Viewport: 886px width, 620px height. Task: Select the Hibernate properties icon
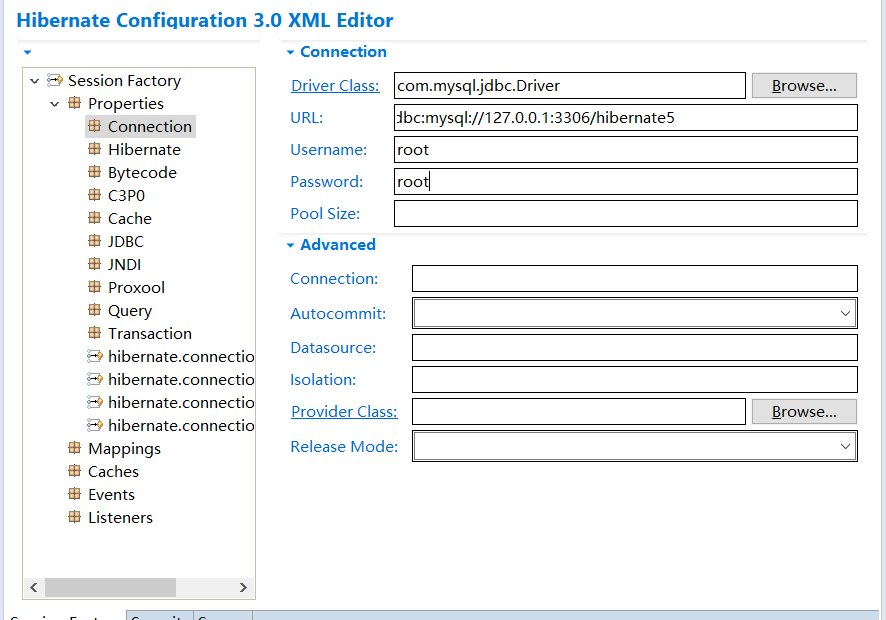click(x=94, y=149)
